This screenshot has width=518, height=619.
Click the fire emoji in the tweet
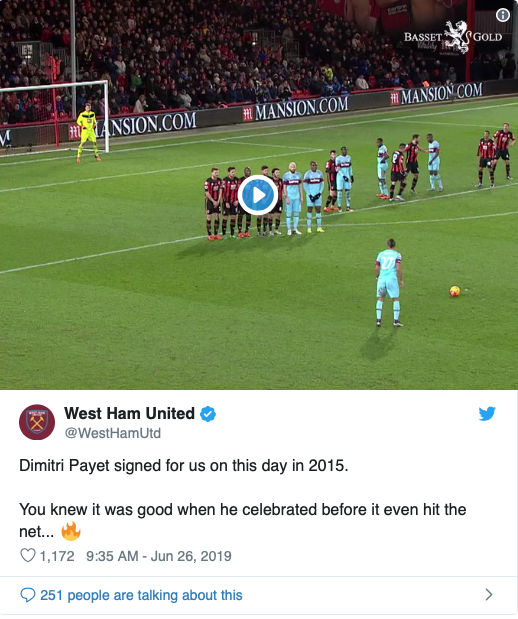[71, 531]
